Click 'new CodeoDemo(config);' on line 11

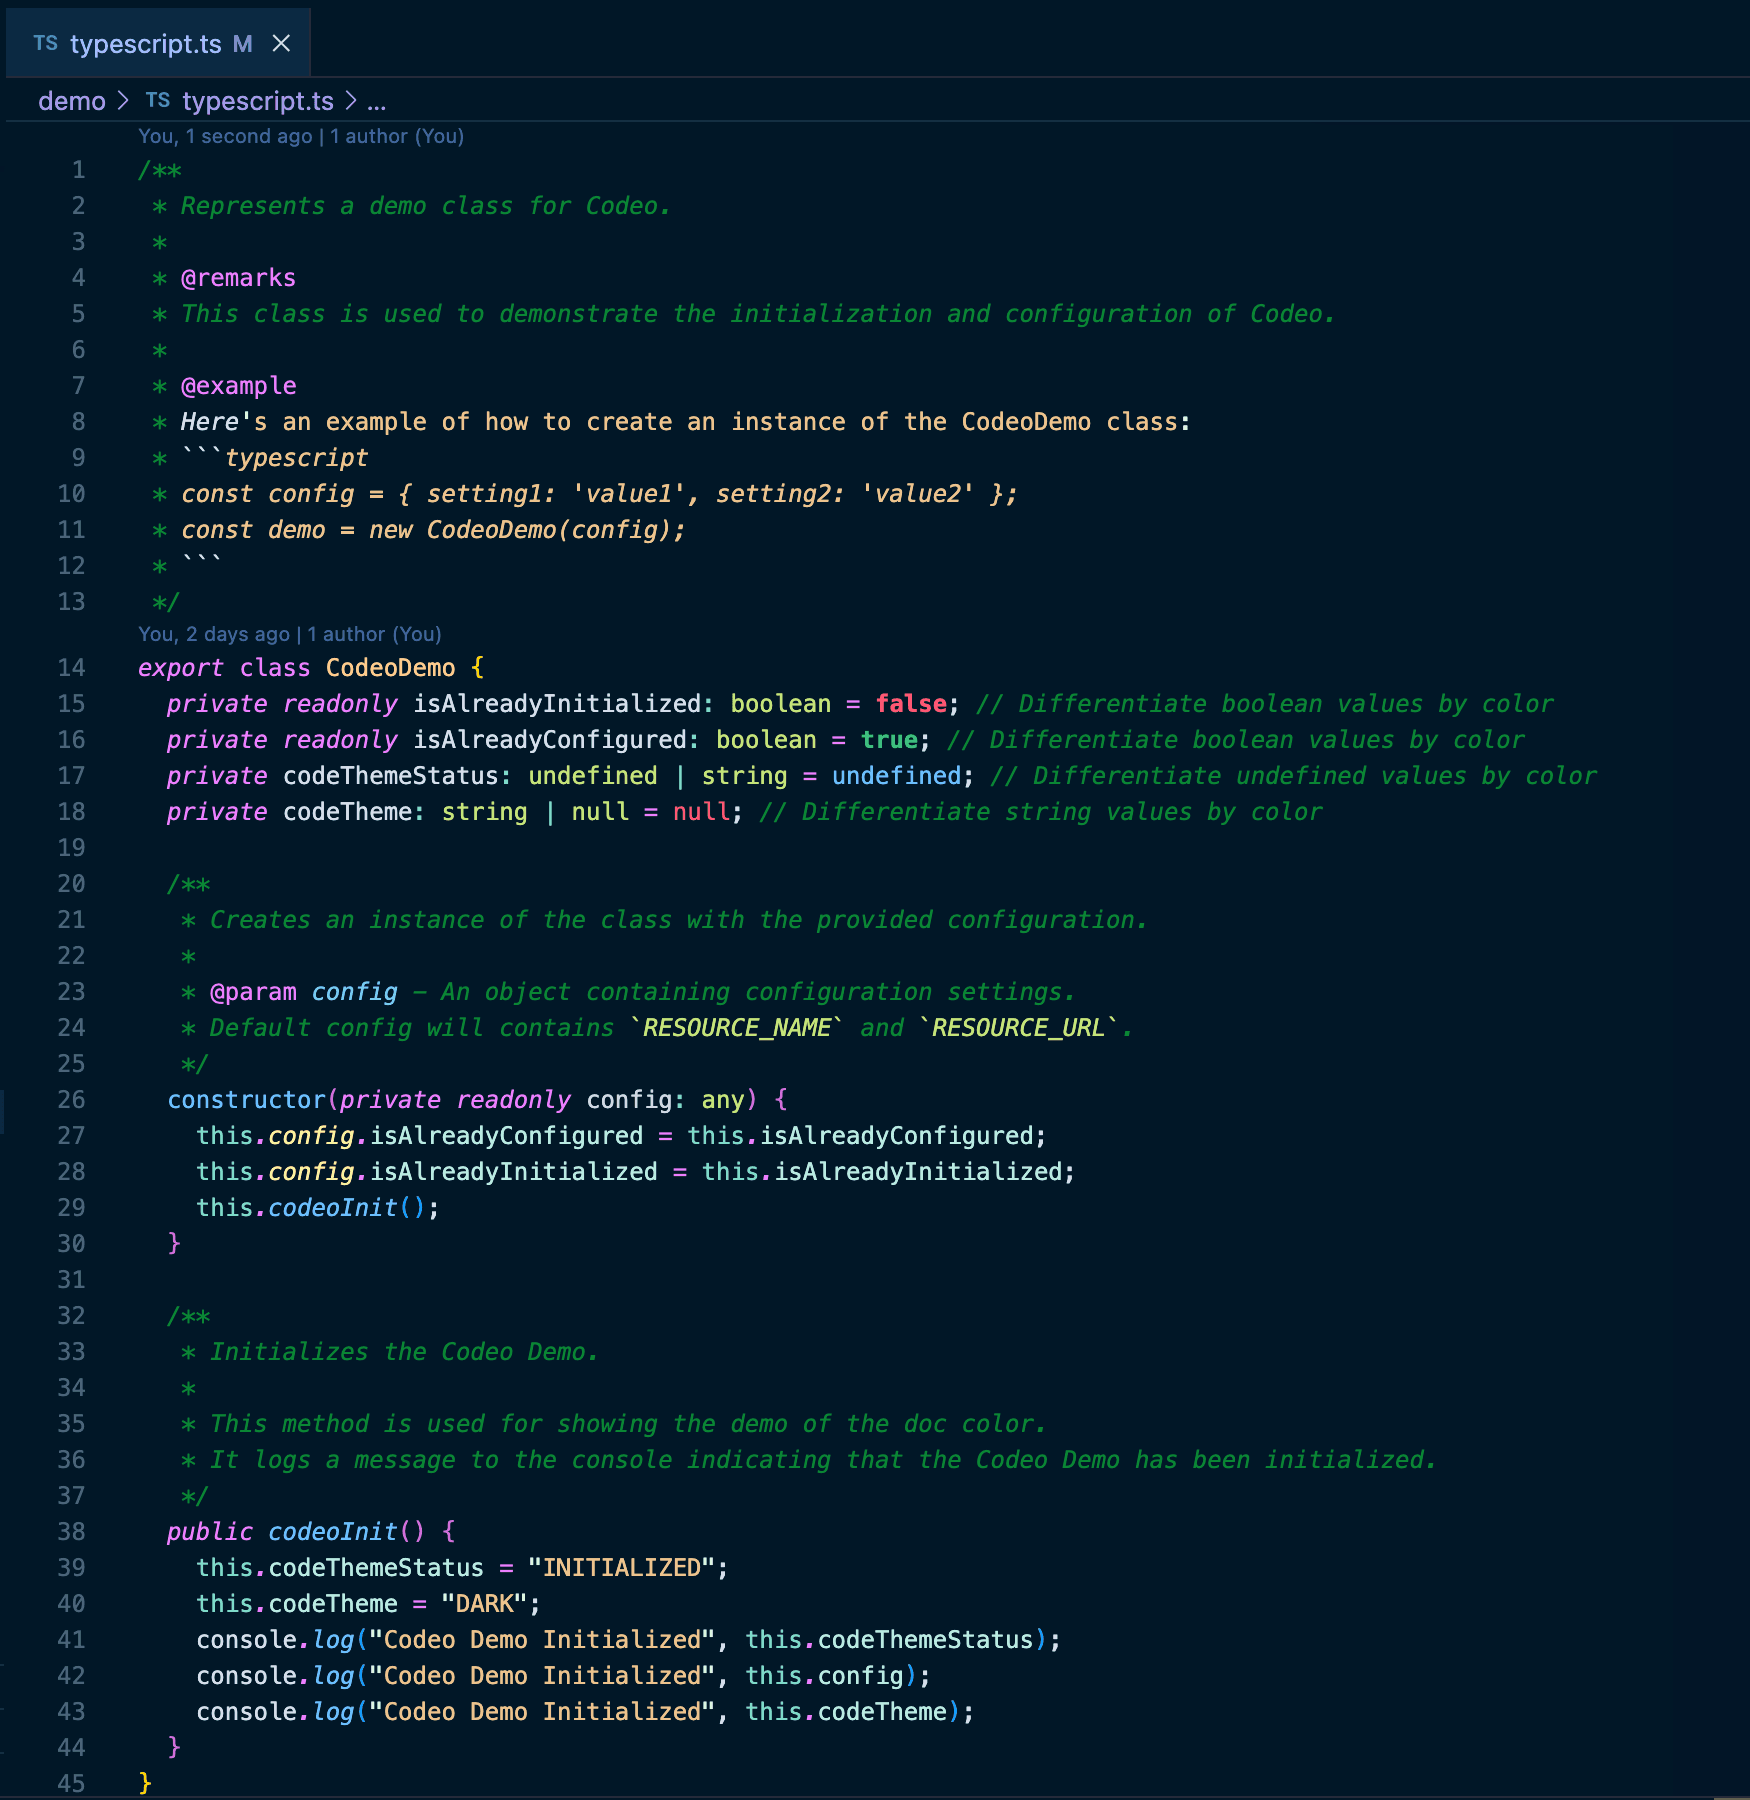527,530
